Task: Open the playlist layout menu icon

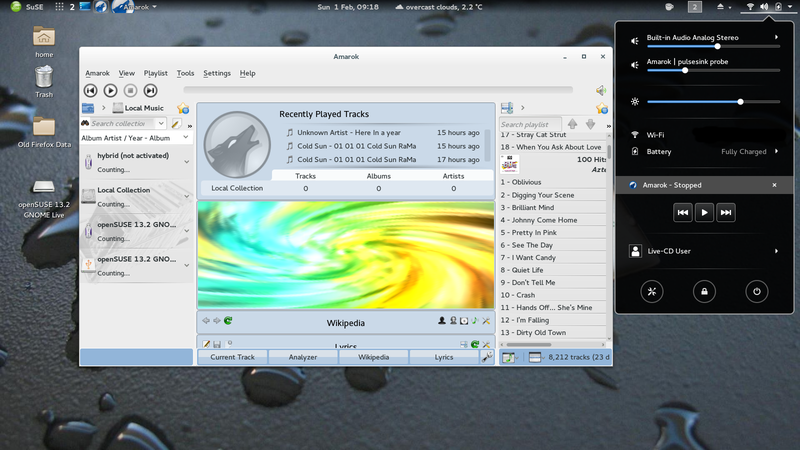Action: (535, 358)
